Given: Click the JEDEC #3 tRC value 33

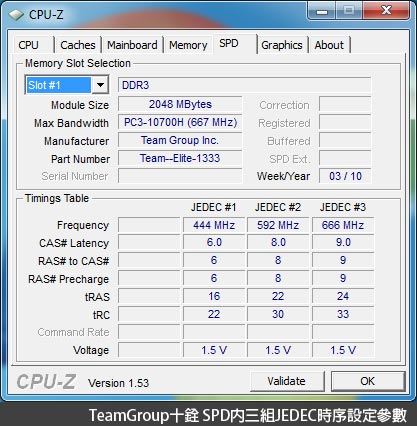Looking at the screenshot, I should coord(343,314).
